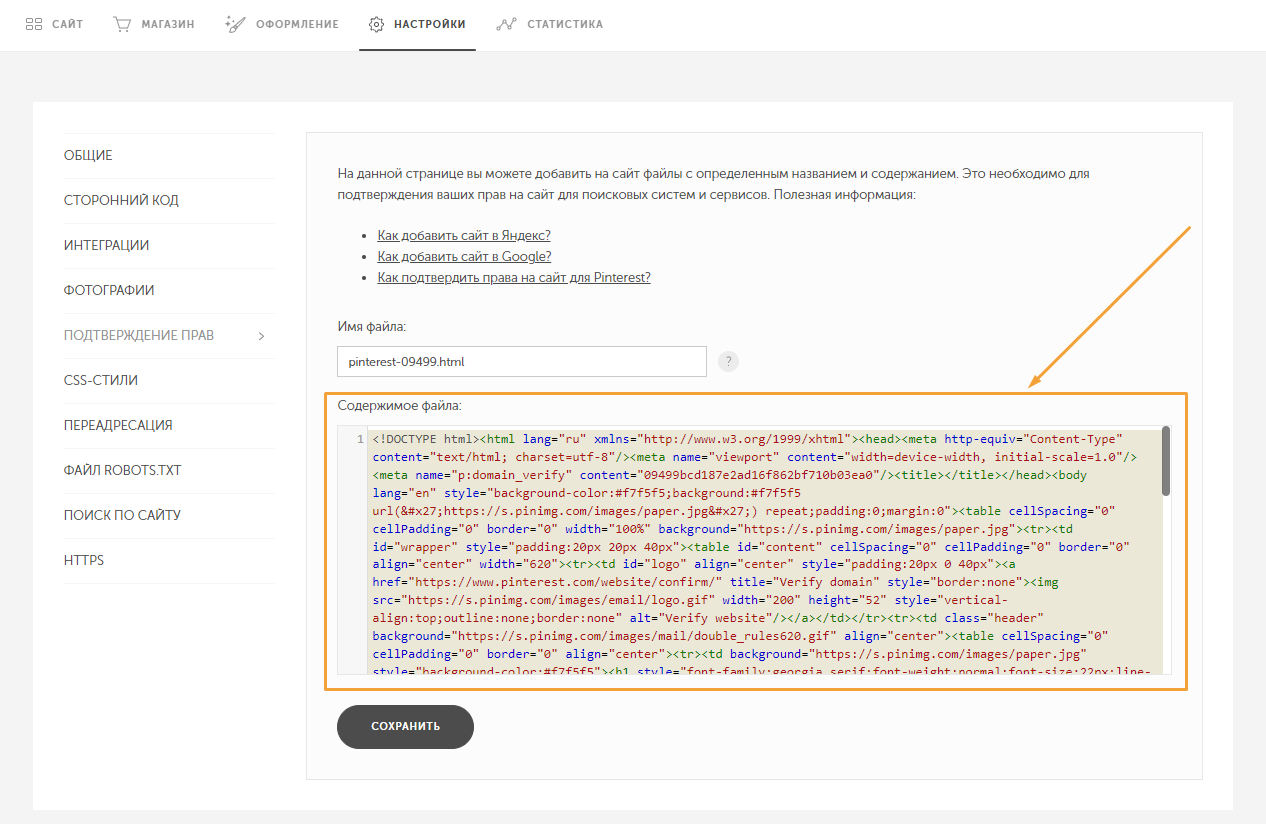Open the Pinterest rights confirmation link
1266x824 pixels.
(x=513, y=277)
